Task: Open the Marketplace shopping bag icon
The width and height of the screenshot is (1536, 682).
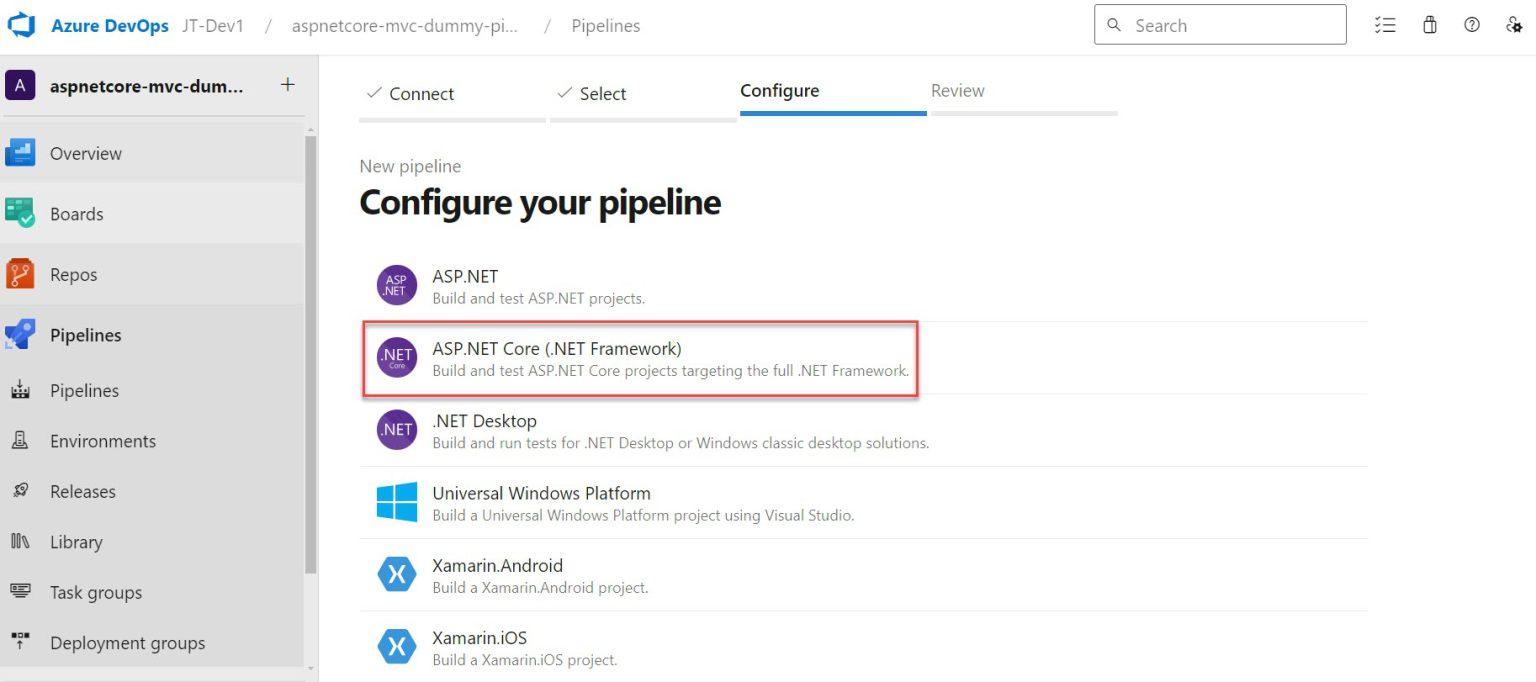Action: pos(1429,25)
